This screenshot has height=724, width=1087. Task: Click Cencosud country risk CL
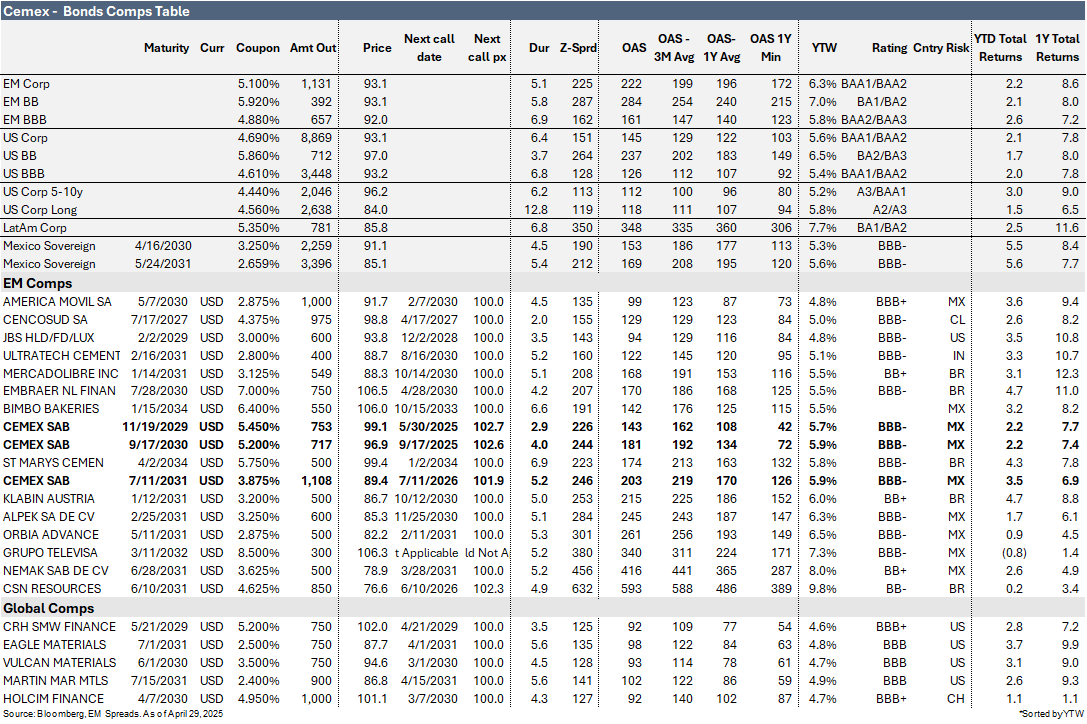[957, 320]
